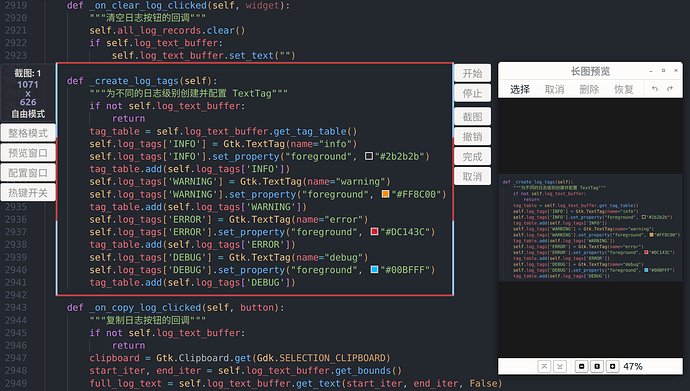Click the 'clipboard = Gtk.Clipboard.get' line
This screenshot has height=391, width=690.
(x=240, y=358)
